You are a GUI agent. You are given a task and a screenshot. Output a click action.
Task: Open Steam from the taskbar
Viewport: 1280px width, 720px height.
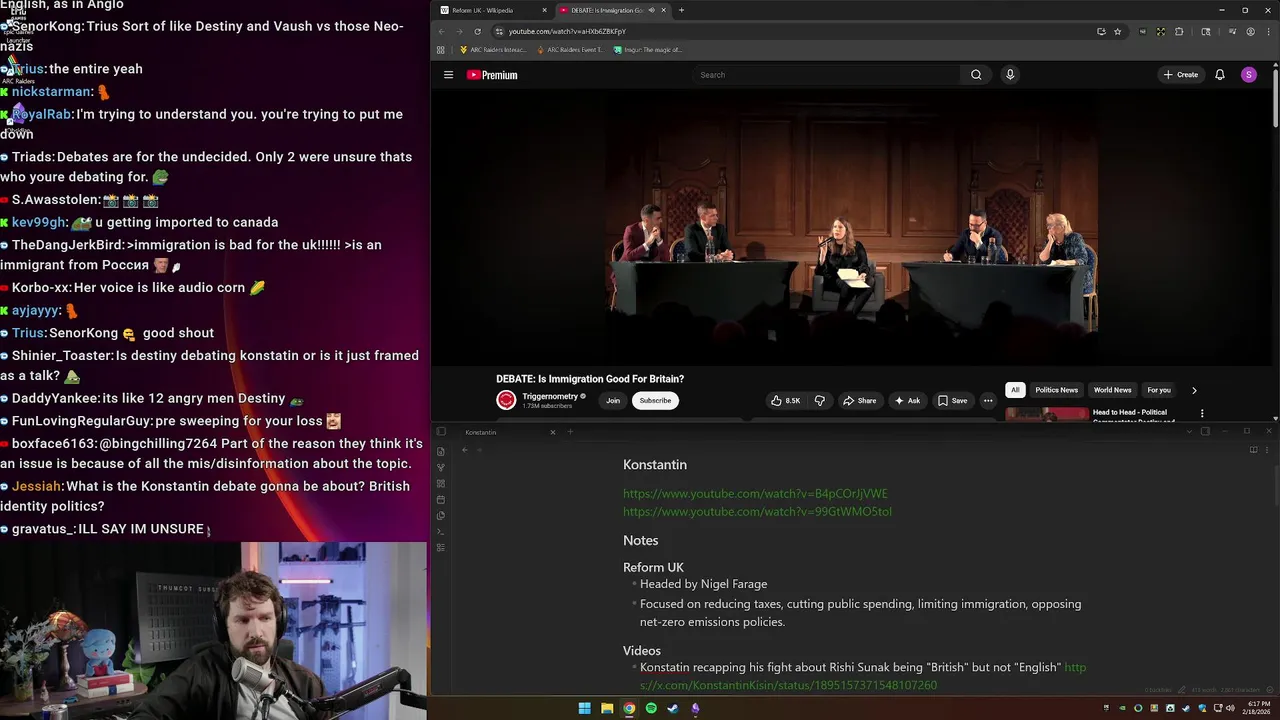673,708
